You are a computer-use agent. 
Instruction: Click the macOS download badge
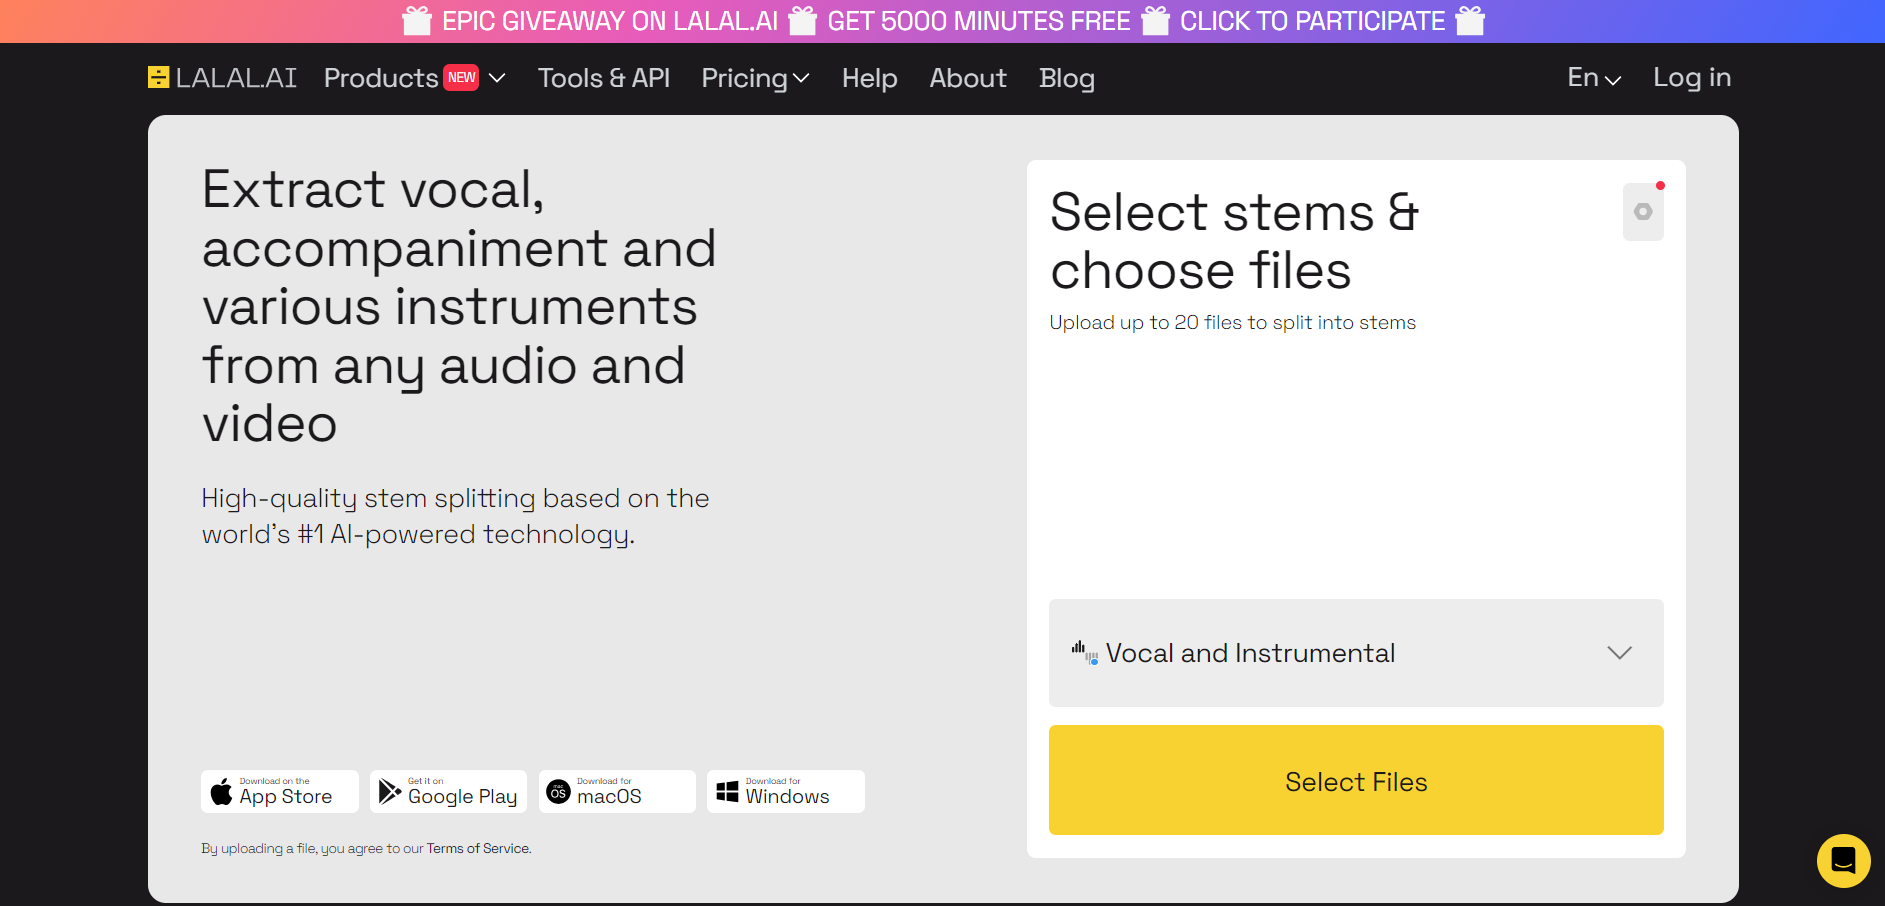616,791
